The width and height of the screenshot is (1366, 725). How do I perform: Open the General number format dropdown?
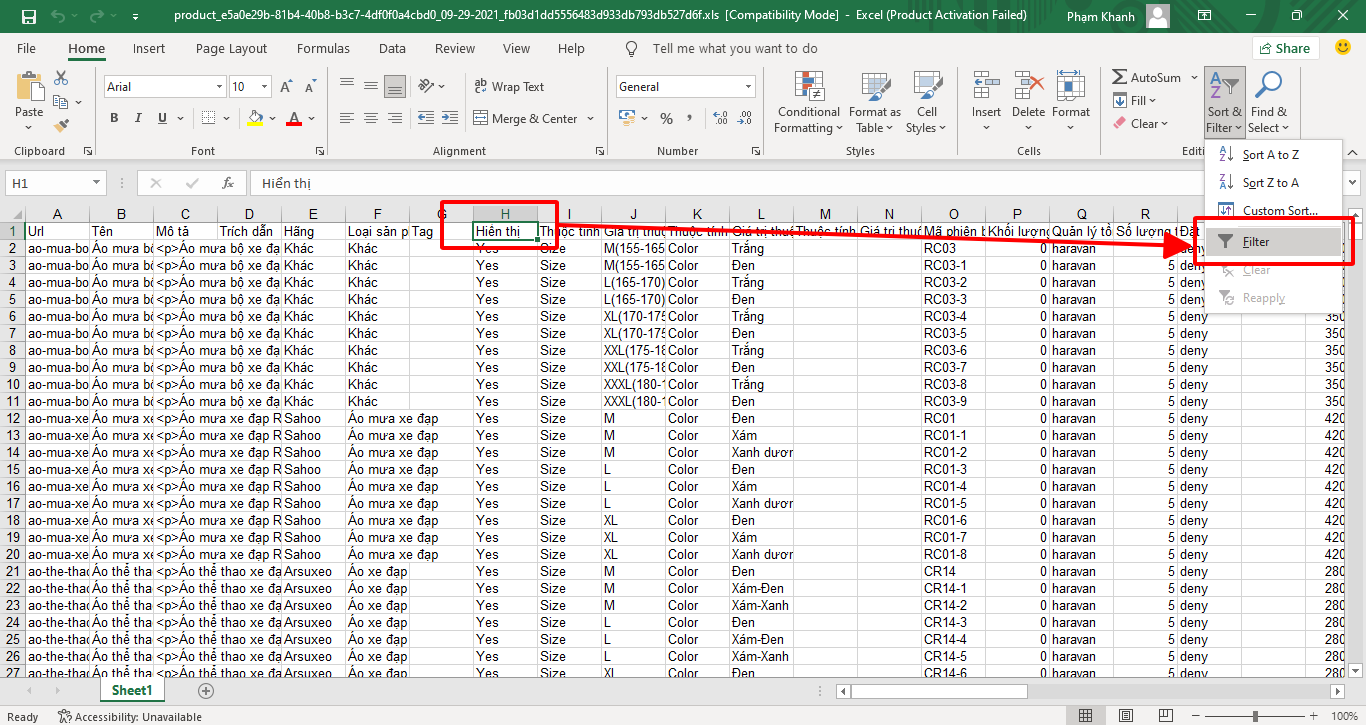coord(748,87)
